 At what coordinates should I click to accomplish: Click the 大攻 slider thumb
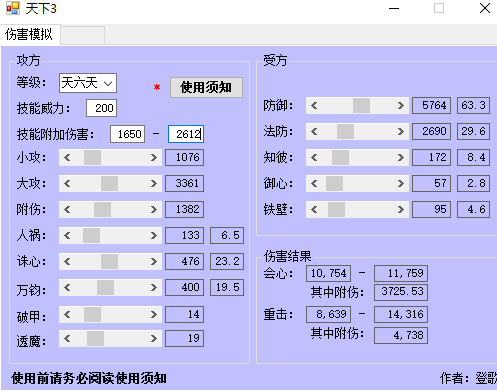109,183
